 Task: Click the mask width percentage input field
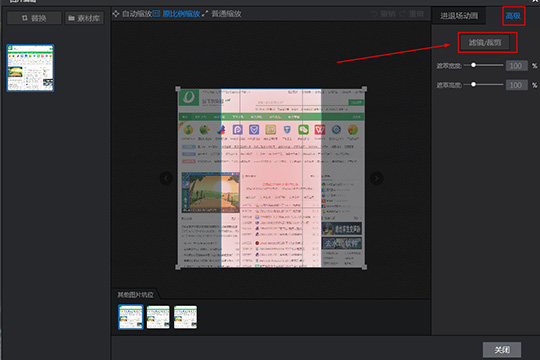pos(516,65)
